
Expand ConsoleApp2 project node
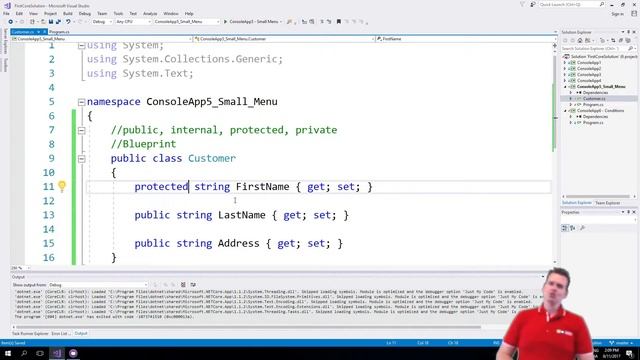point(565,69)
